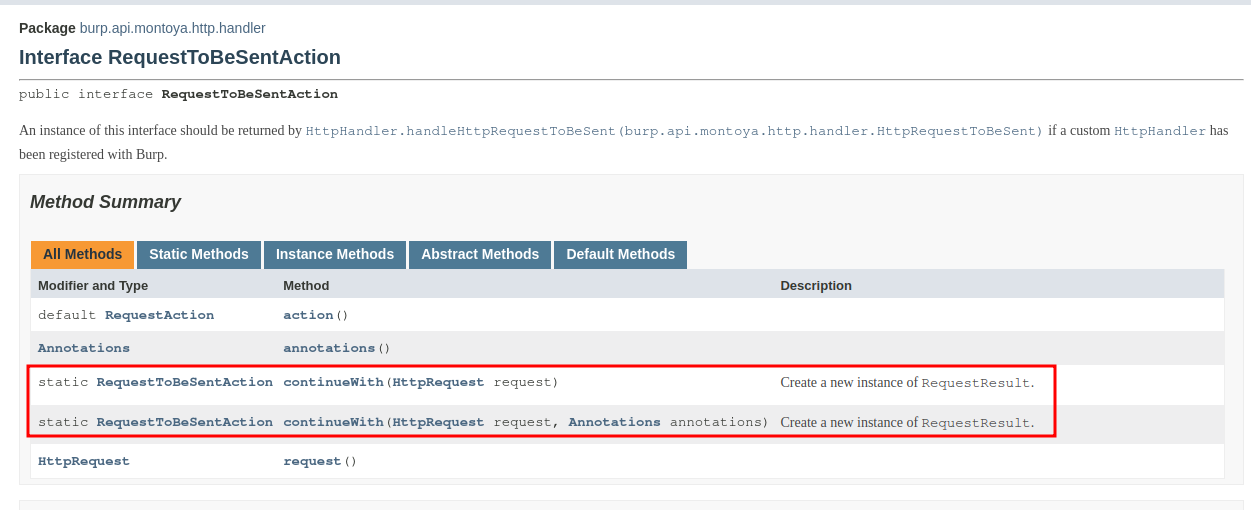The width and height of the screenshot is (1251, 510).
Task: Select the All Methods tab
Action: click(x=82, y=254)
